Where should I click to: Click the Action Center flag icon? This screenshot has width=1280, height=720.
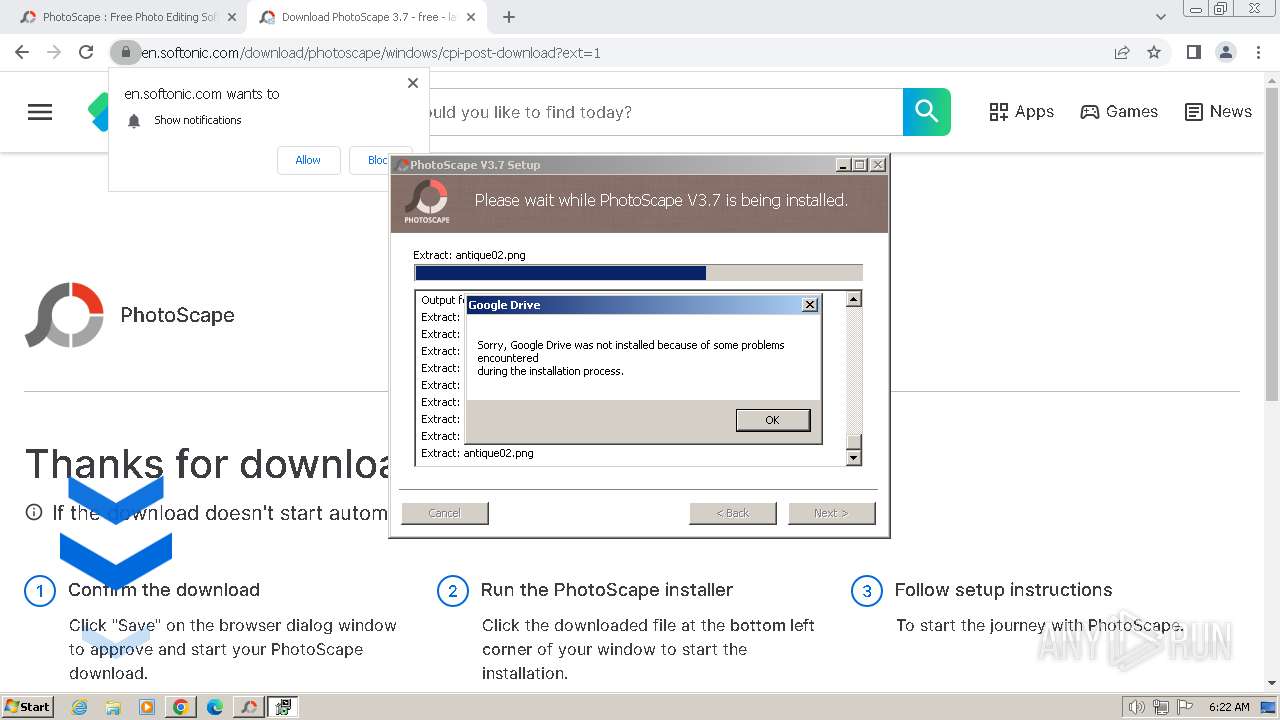coord(1185,707)
